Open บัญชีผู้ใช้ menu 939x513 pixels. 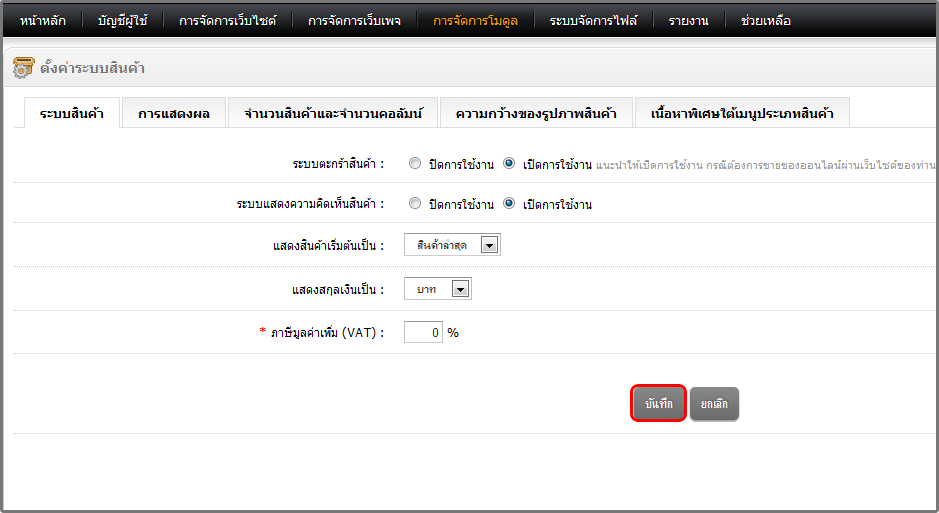pyautogui.click(x=122, y=21)
